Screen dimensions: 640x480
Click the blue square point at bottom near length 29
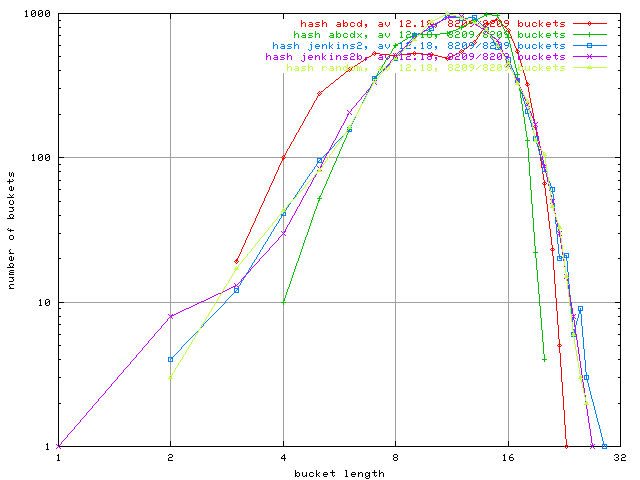click(604, 447)
